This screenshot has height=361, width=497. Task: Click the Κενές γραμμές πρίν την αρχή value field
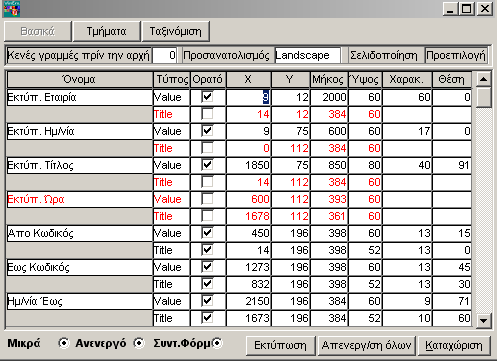(165, 55)
